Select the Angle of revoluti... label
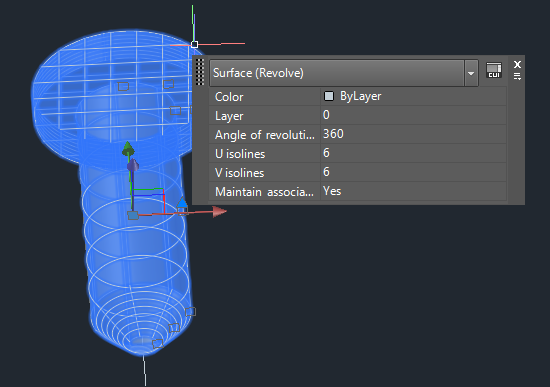Image resolution: width=550 pixels, height=387 pixels. point(264,134)
